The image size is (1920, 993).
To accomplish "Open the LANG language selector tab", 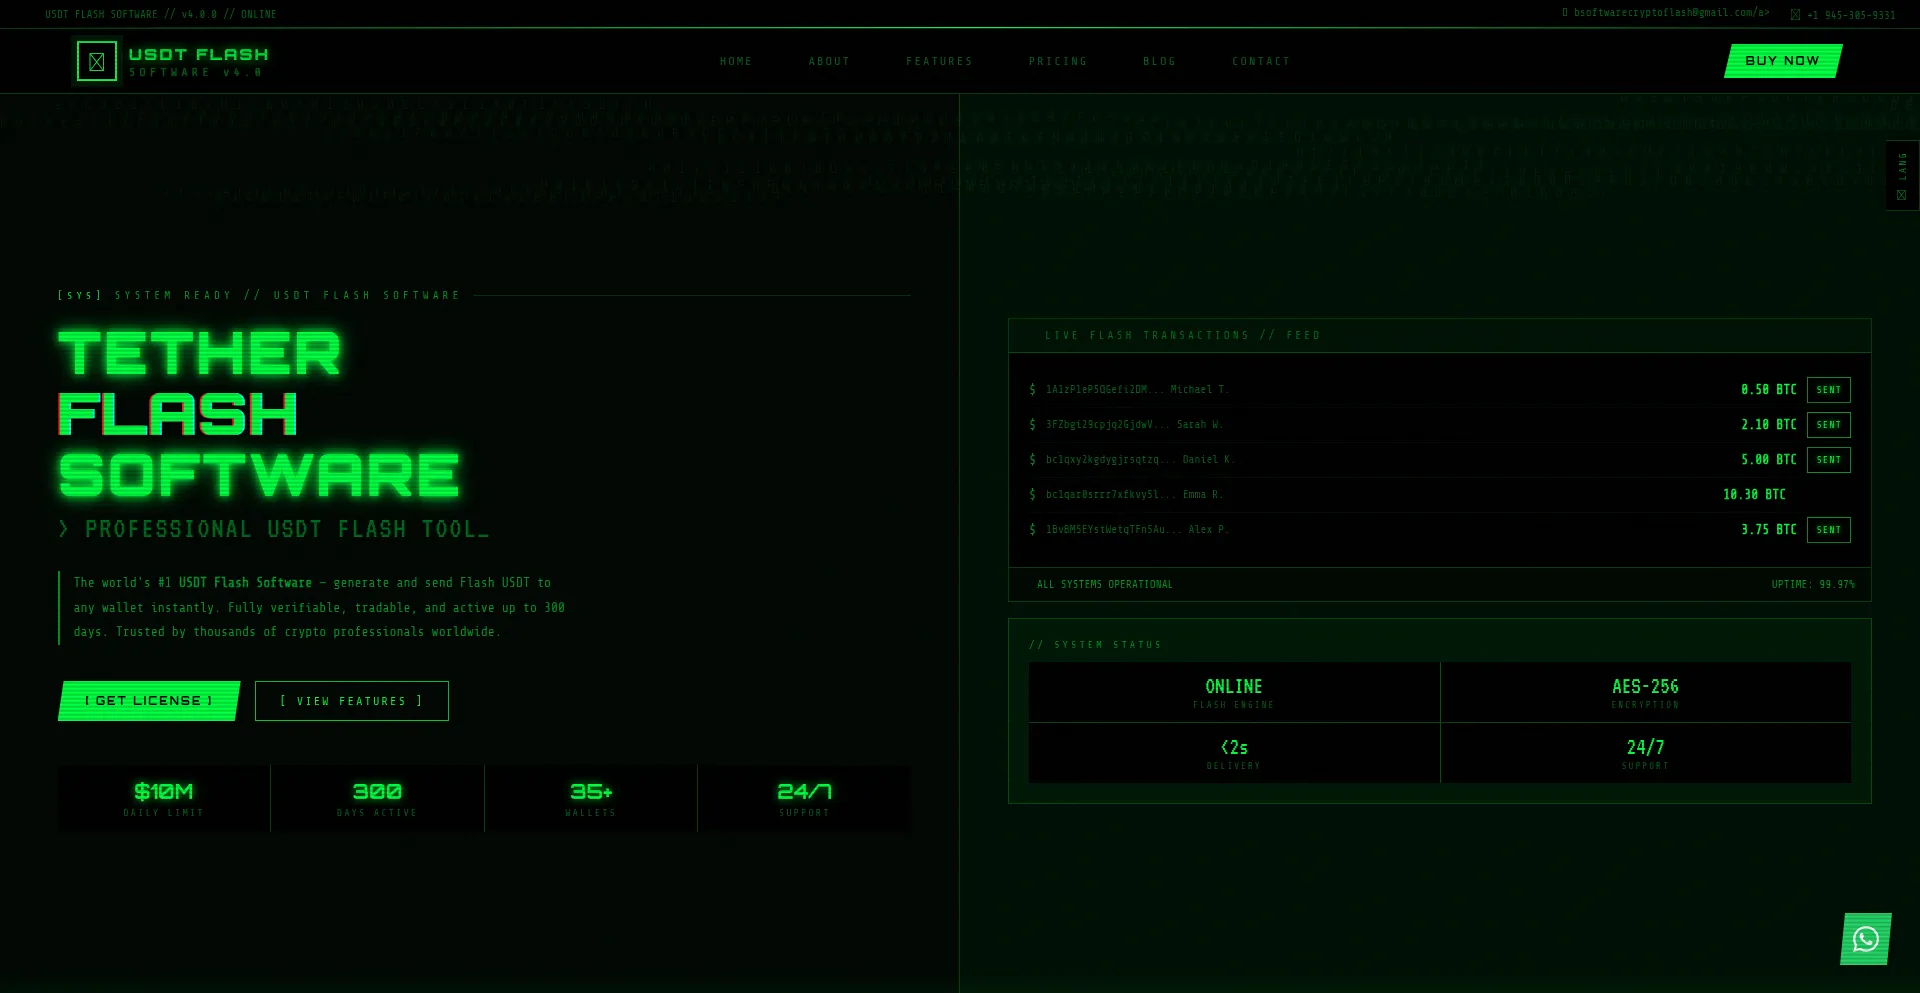I will click(x=1902, y=175).
